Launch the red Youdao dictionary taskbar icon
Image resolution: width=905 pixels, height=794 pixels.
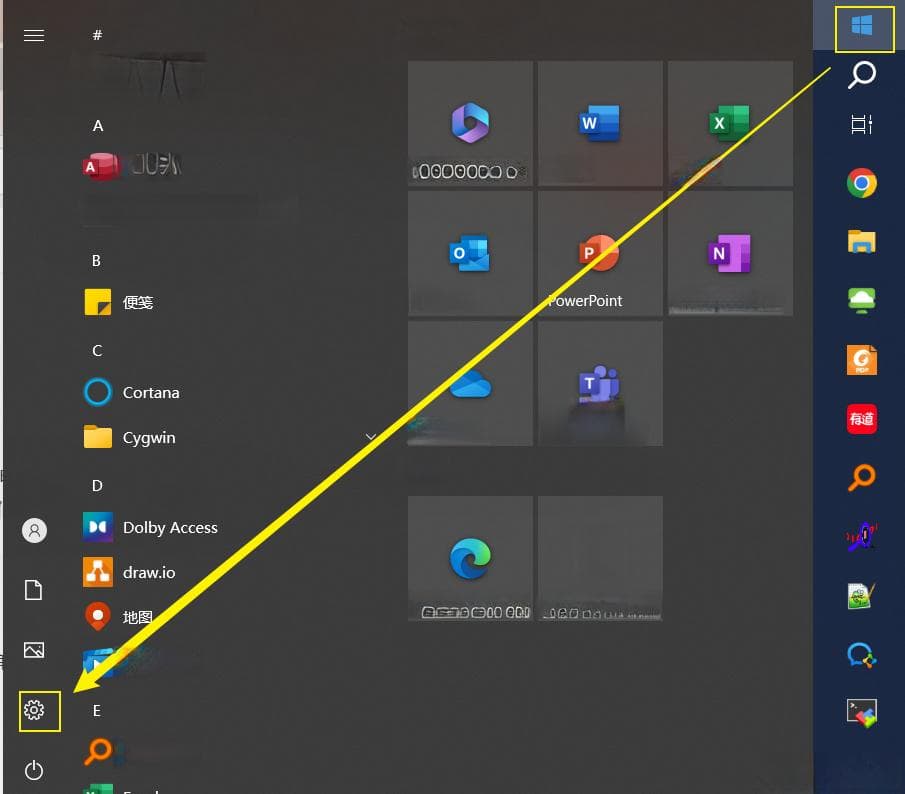point(862,419)
